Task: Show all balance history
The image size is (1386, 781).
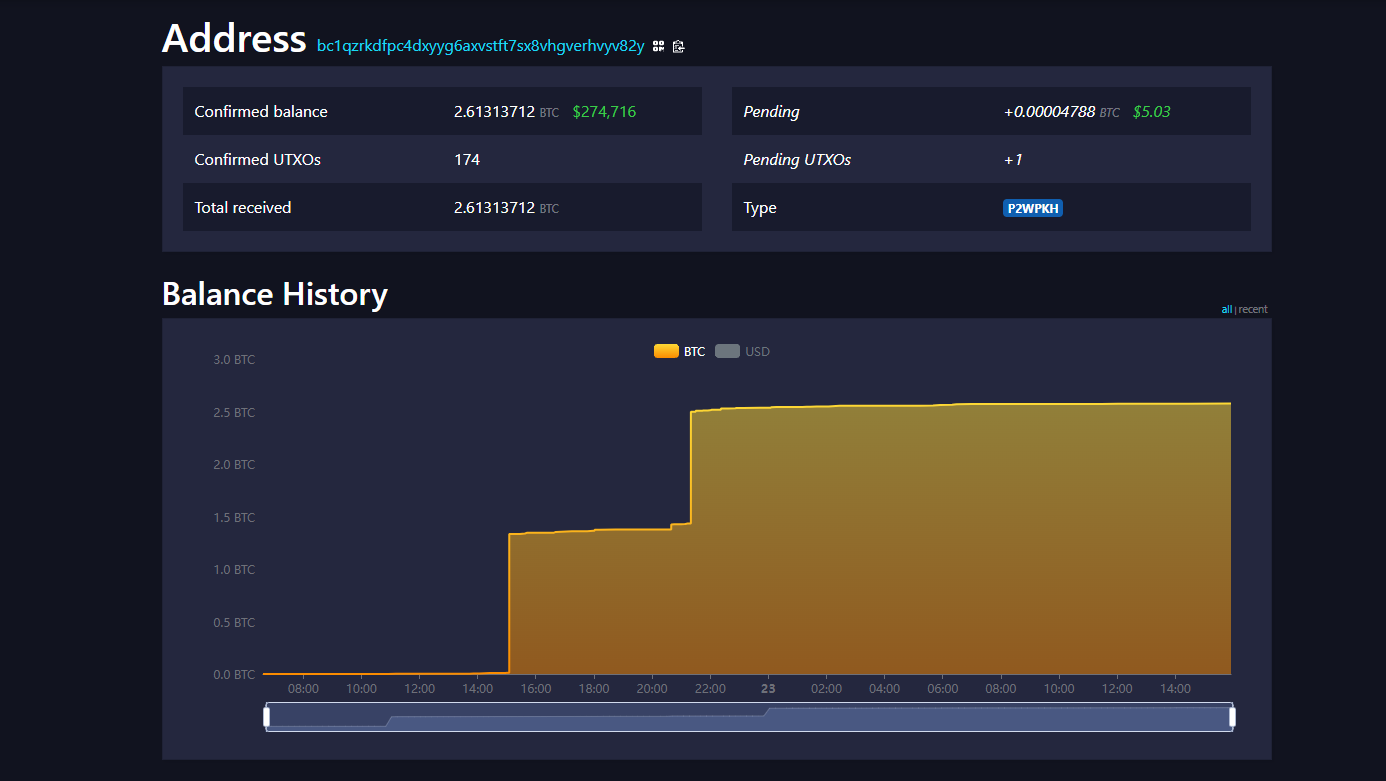Action: (1226, 309)
